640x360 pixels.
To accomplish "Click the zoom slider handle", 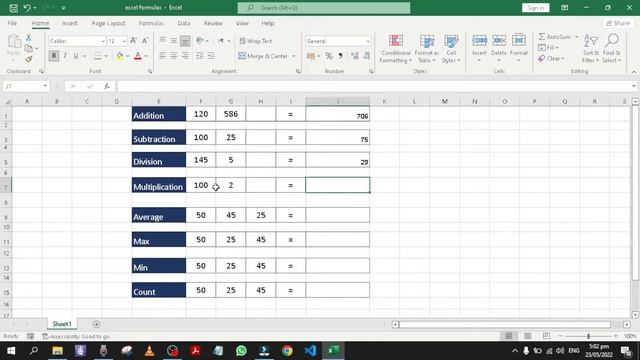I will [x=588, y=336].
